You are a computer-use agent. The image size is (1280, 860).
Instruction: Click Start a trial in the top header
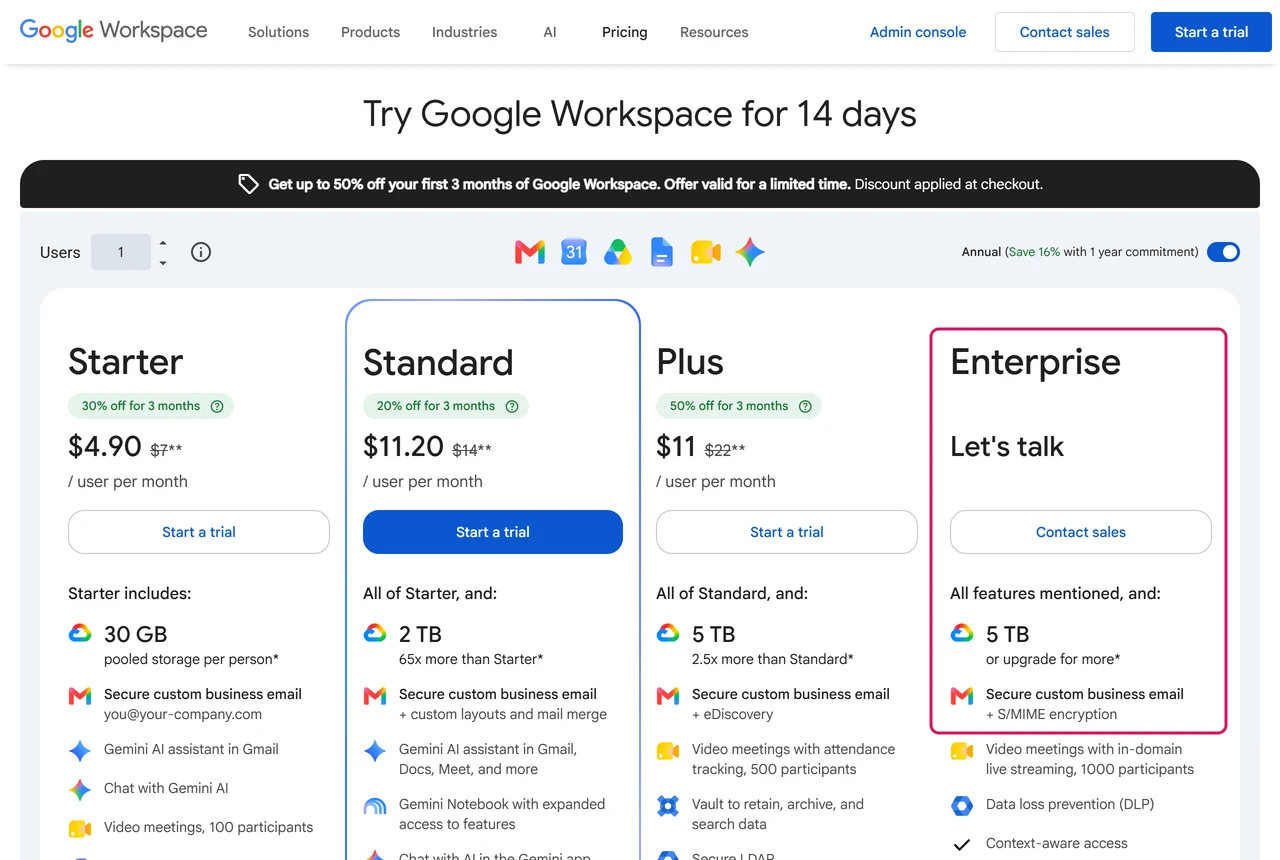tap(1212, 32)
